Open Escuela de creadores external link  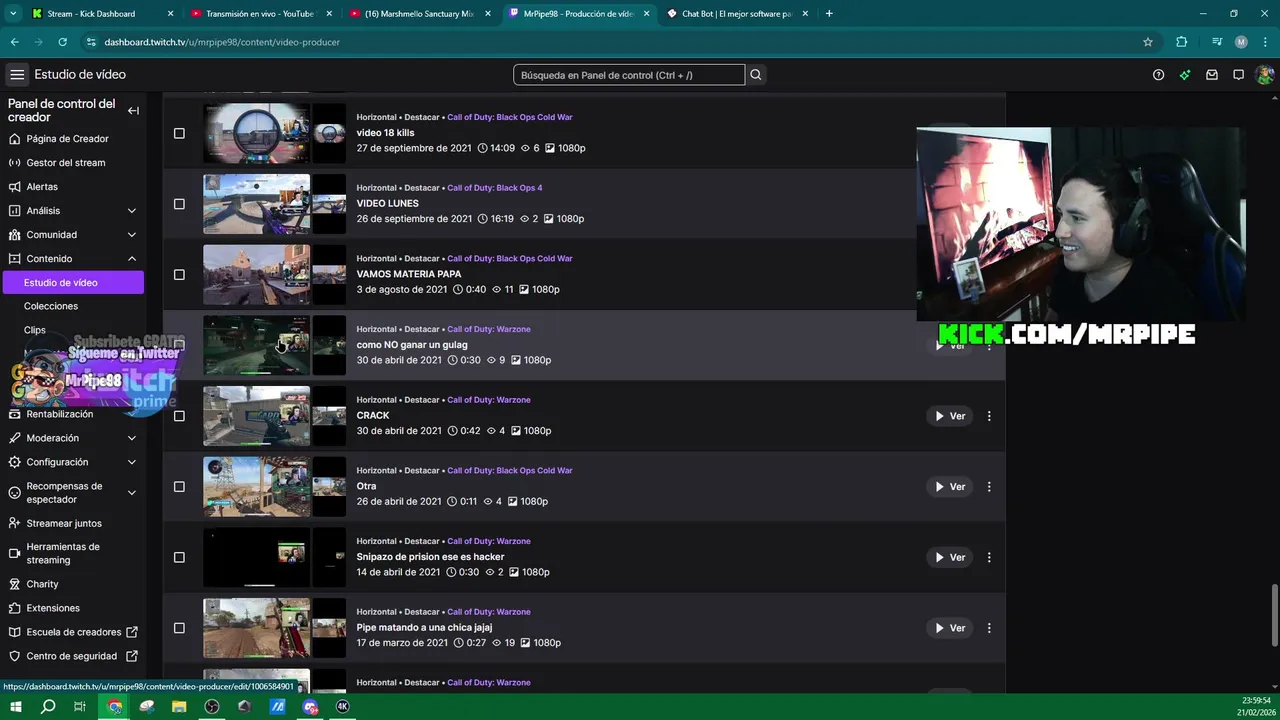(73, 632)
